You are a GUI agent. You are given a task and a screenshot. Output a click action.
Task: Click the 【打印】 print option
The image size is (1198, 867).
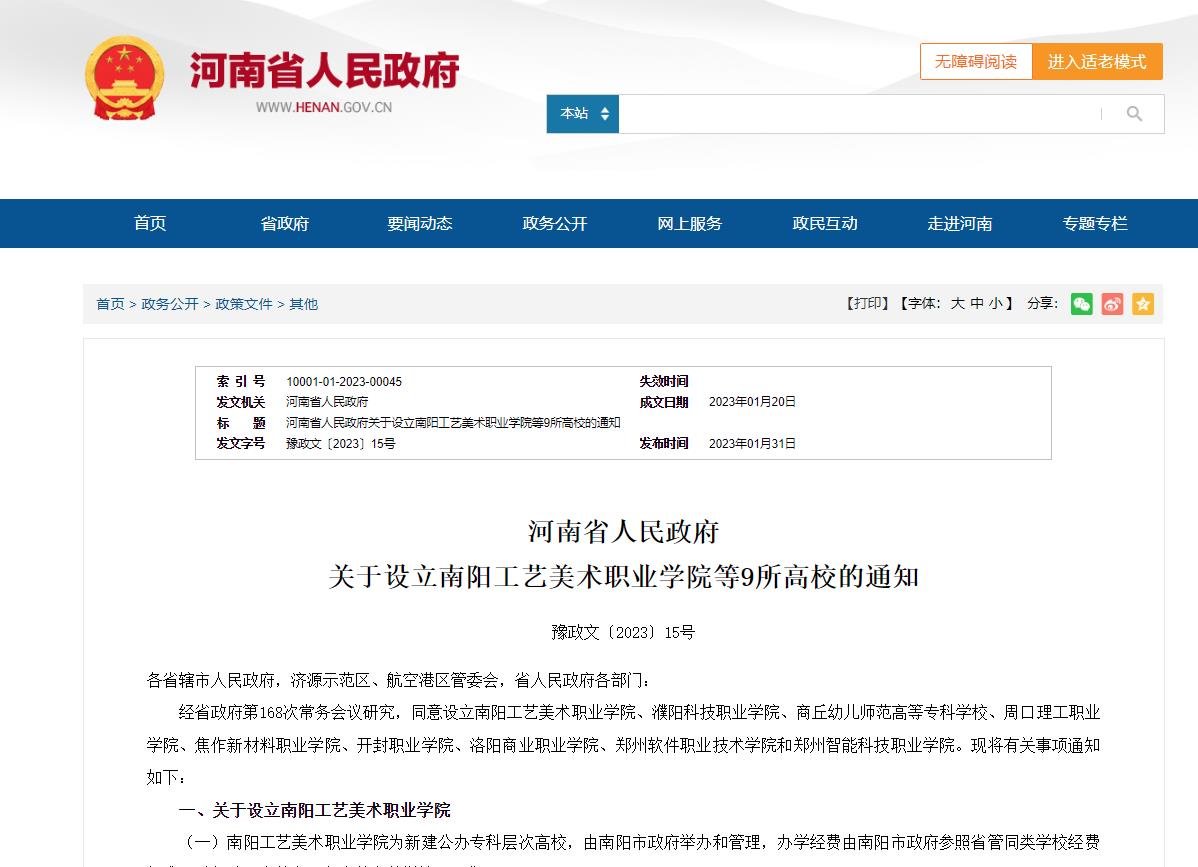pyautogui.click(x=866, y=303)
